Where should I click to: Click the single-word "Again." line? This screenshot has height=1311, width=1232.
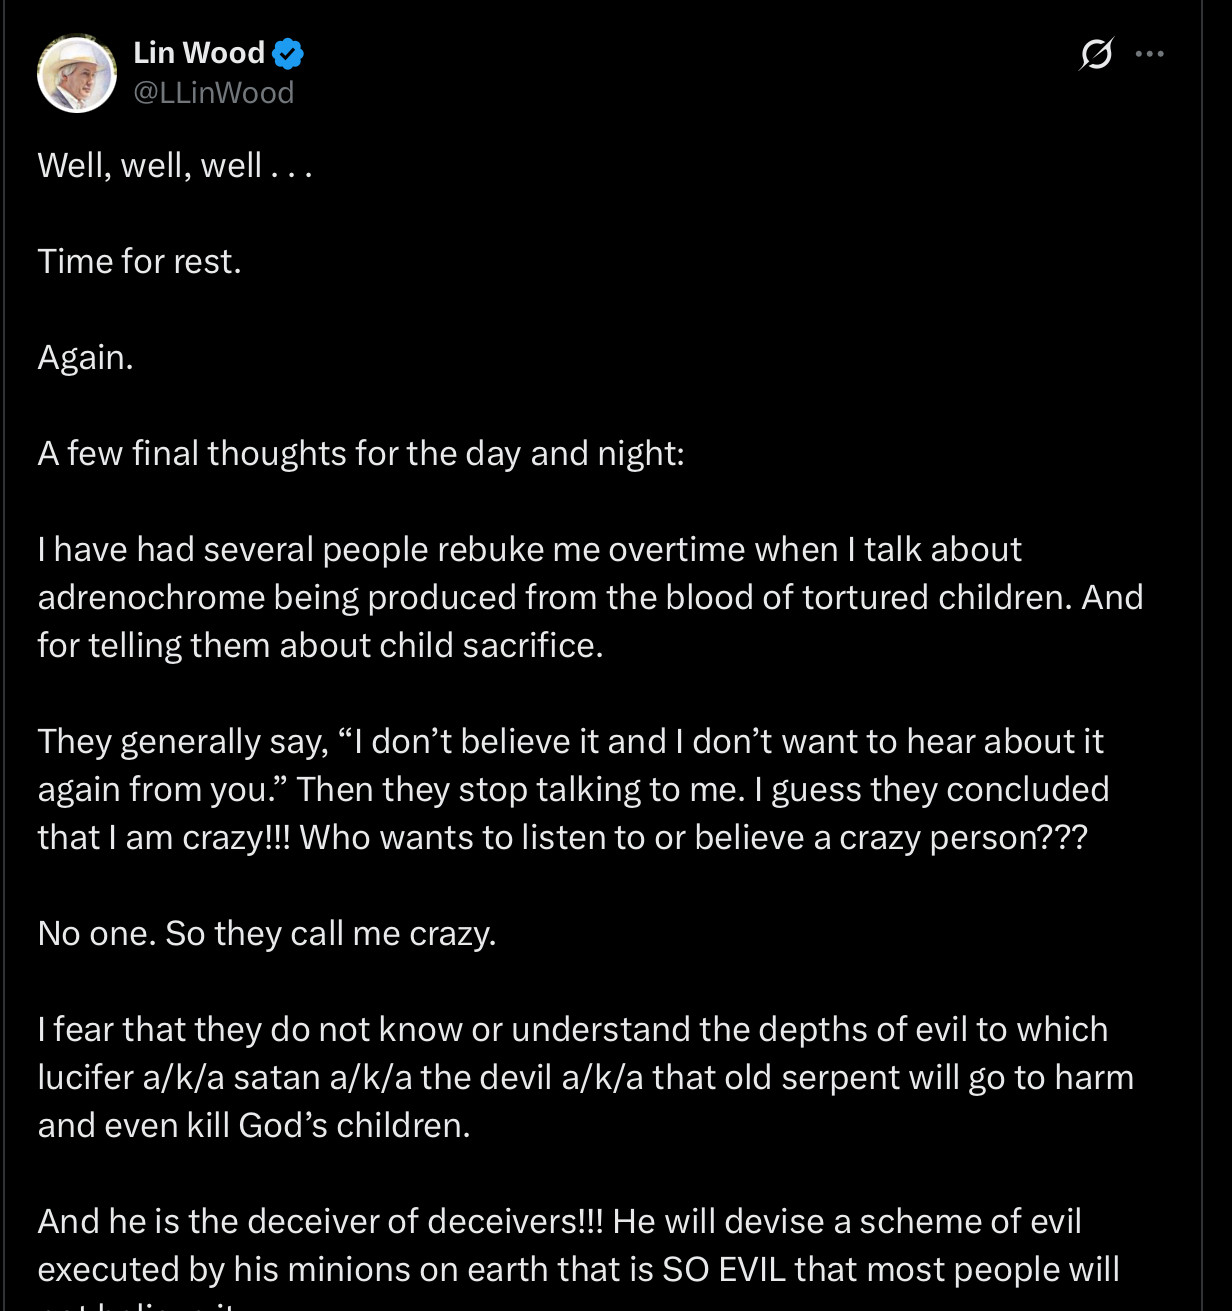85,357
